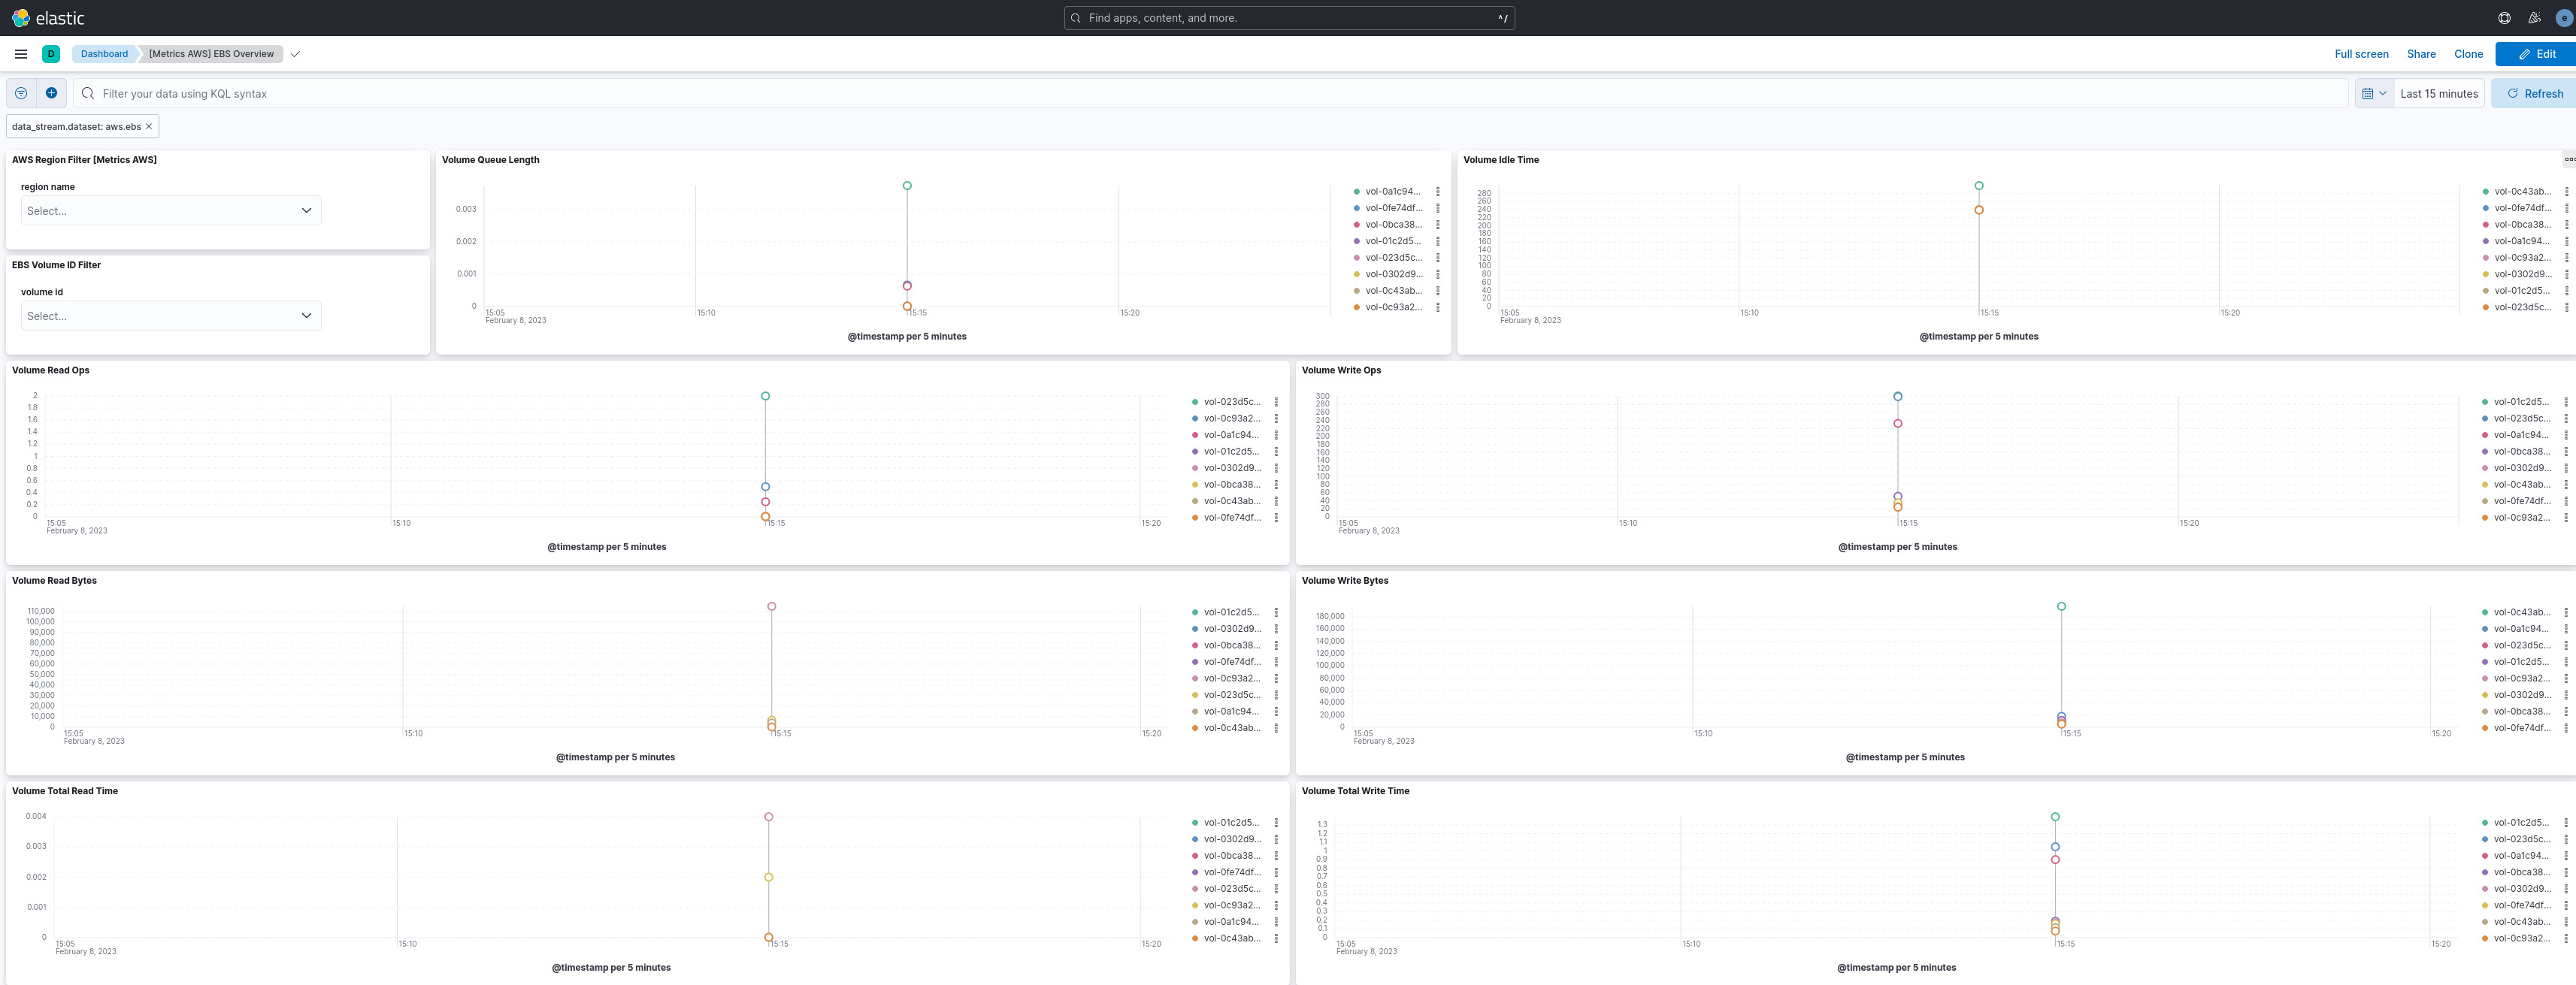Viewport: 2576px width, 985px height.
Task: Click the Dashboard breadcrumb
Action: (x=104, y=54)
